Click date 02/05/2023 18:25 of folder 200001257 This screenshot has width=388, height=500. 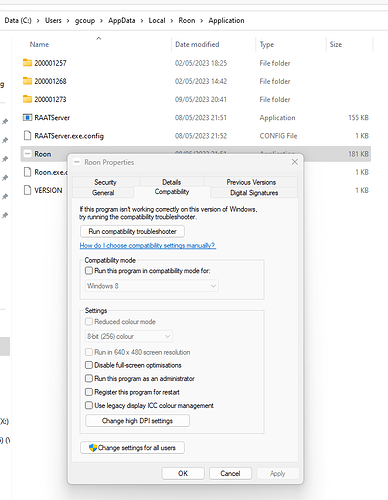(x=201, y=63)
